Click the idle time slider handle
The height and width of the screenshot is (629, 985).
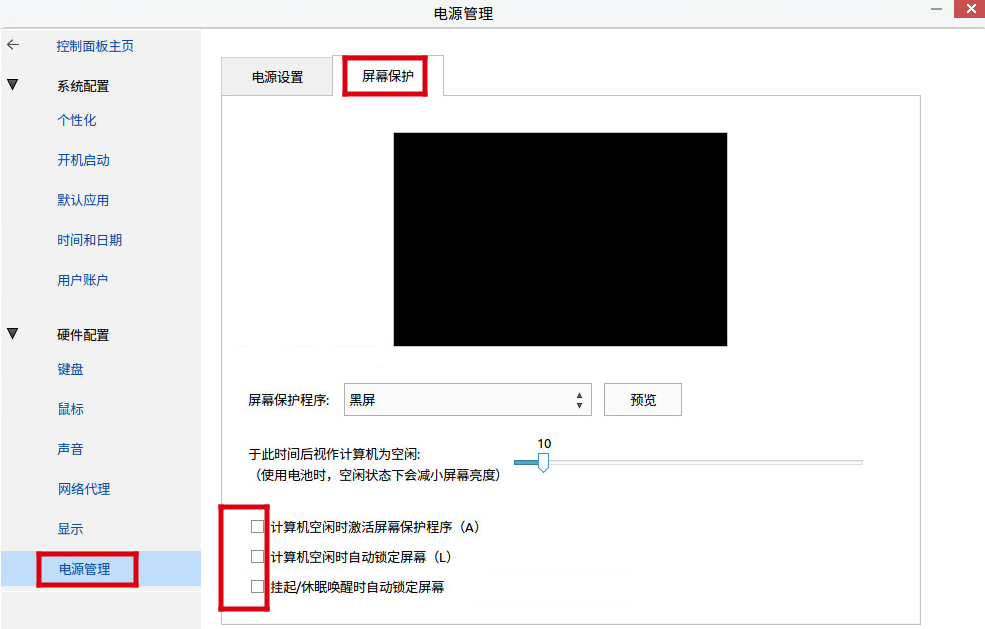543,462
